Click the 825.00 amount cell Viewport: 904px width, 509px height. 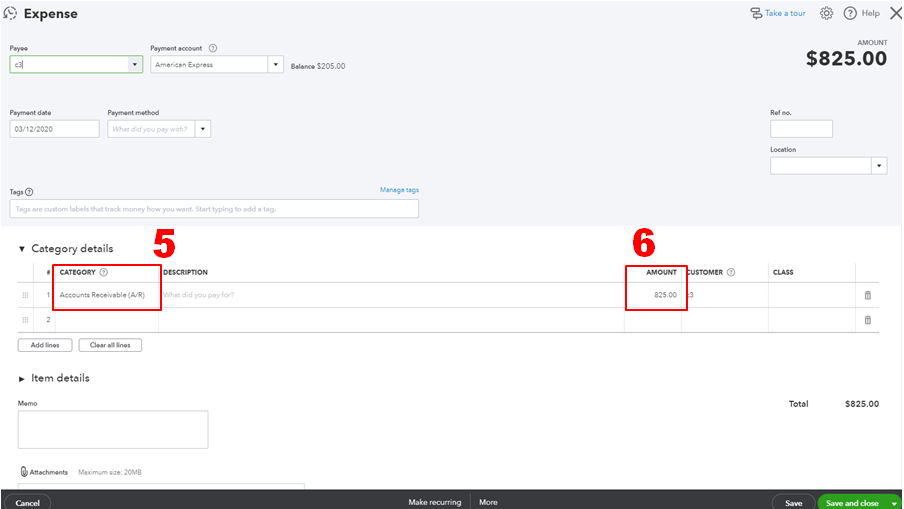pos(653,295)
